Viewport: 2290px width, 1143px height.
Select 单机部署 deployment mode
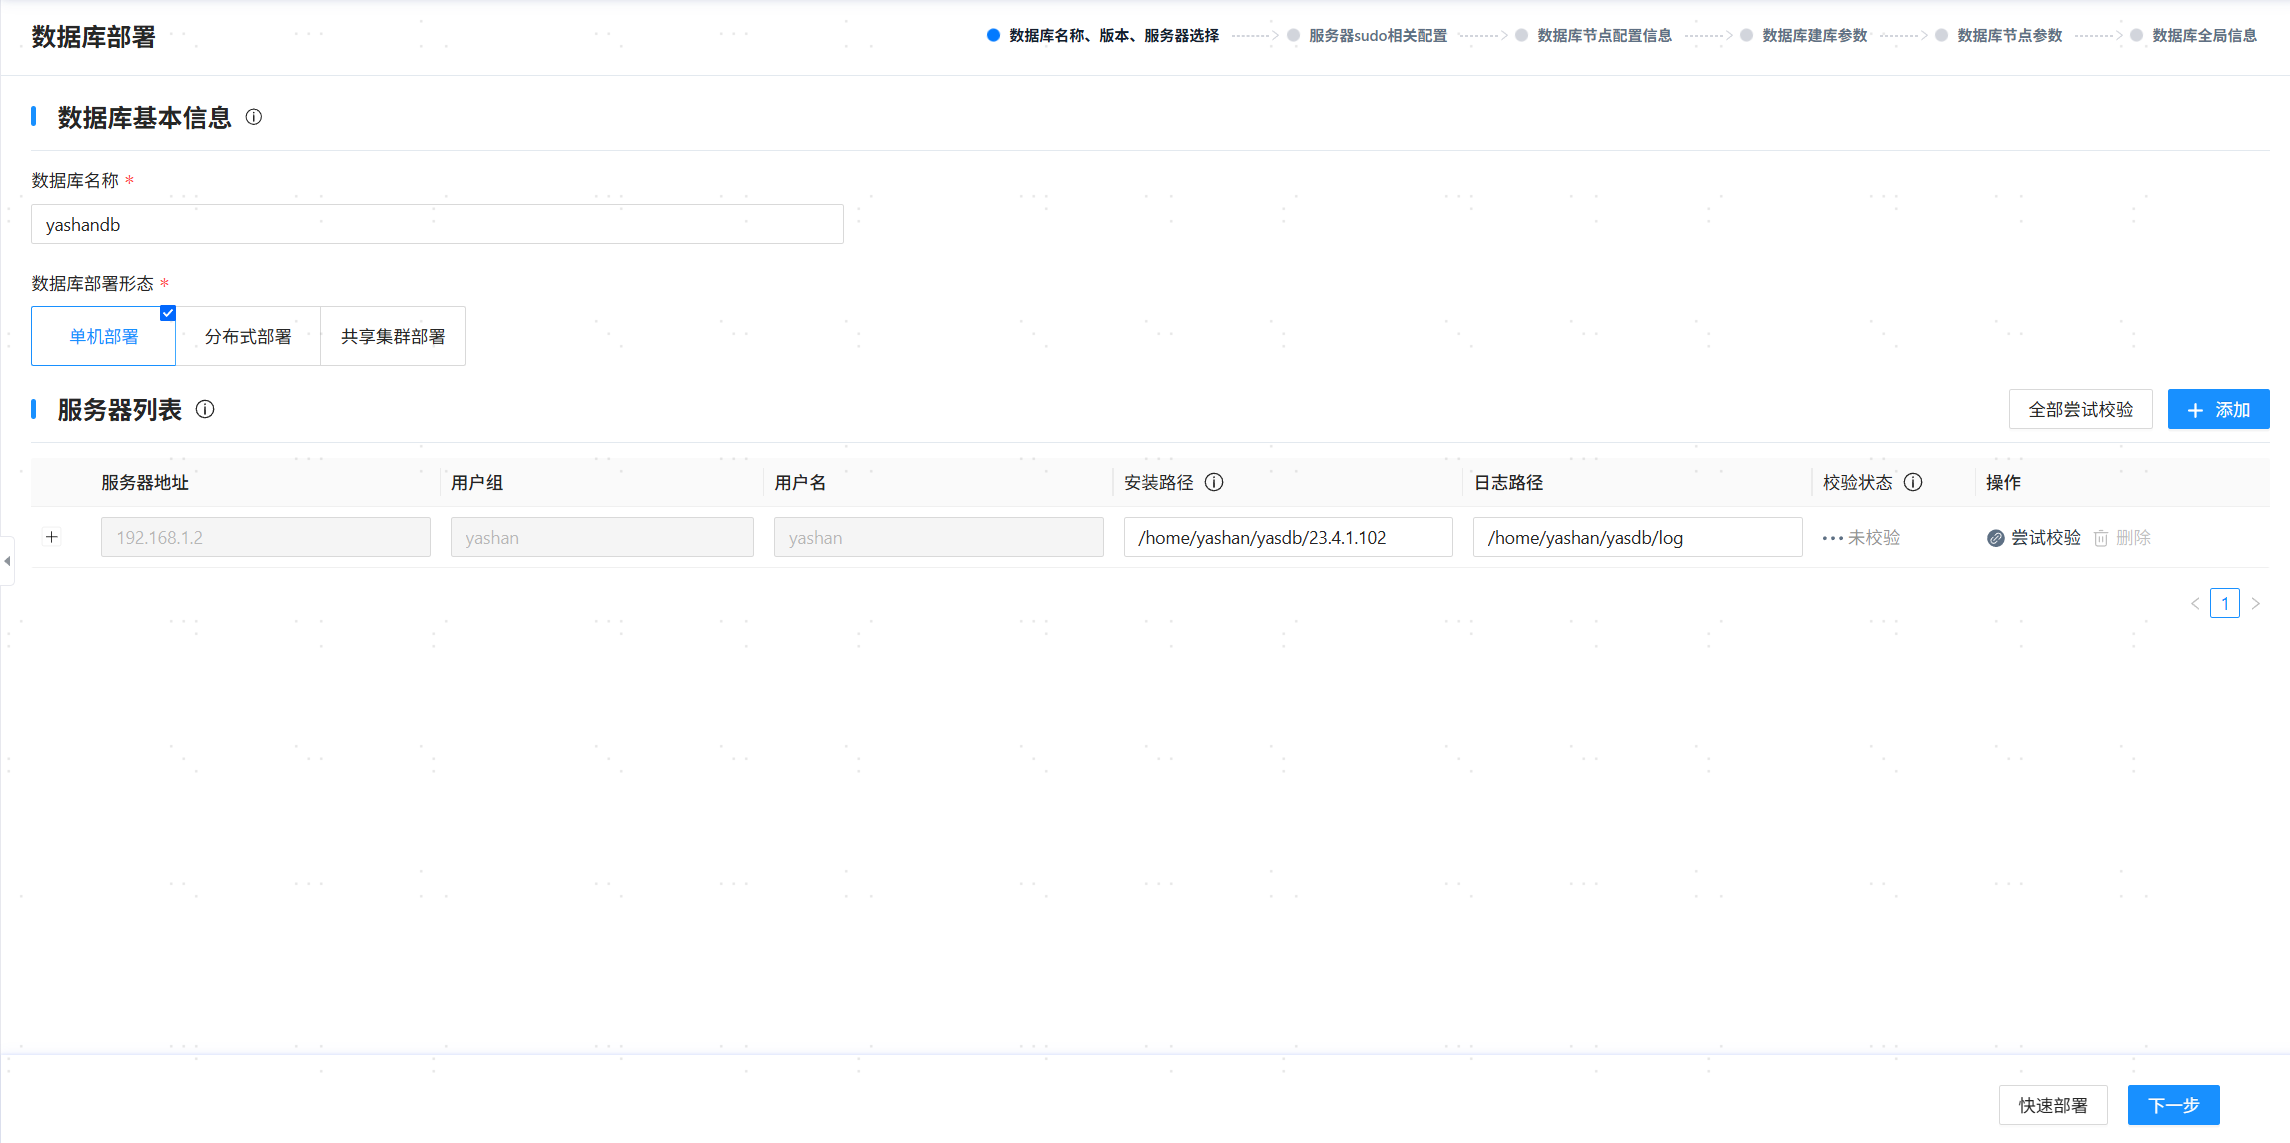tap(104, 336)
